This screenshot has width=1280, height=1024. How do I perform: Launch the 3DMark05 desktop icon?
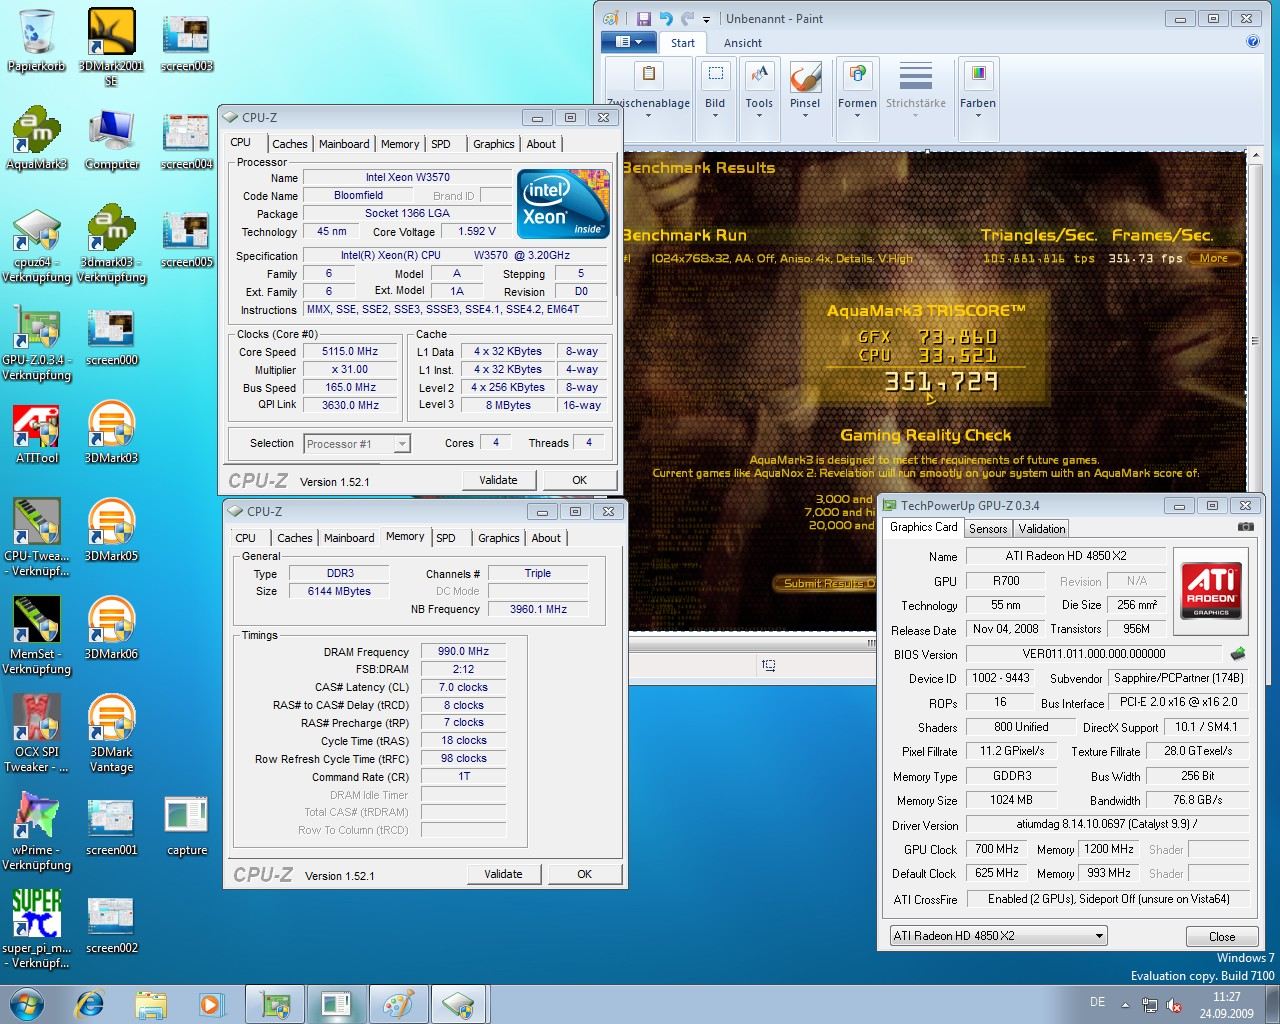pos(111,530)
